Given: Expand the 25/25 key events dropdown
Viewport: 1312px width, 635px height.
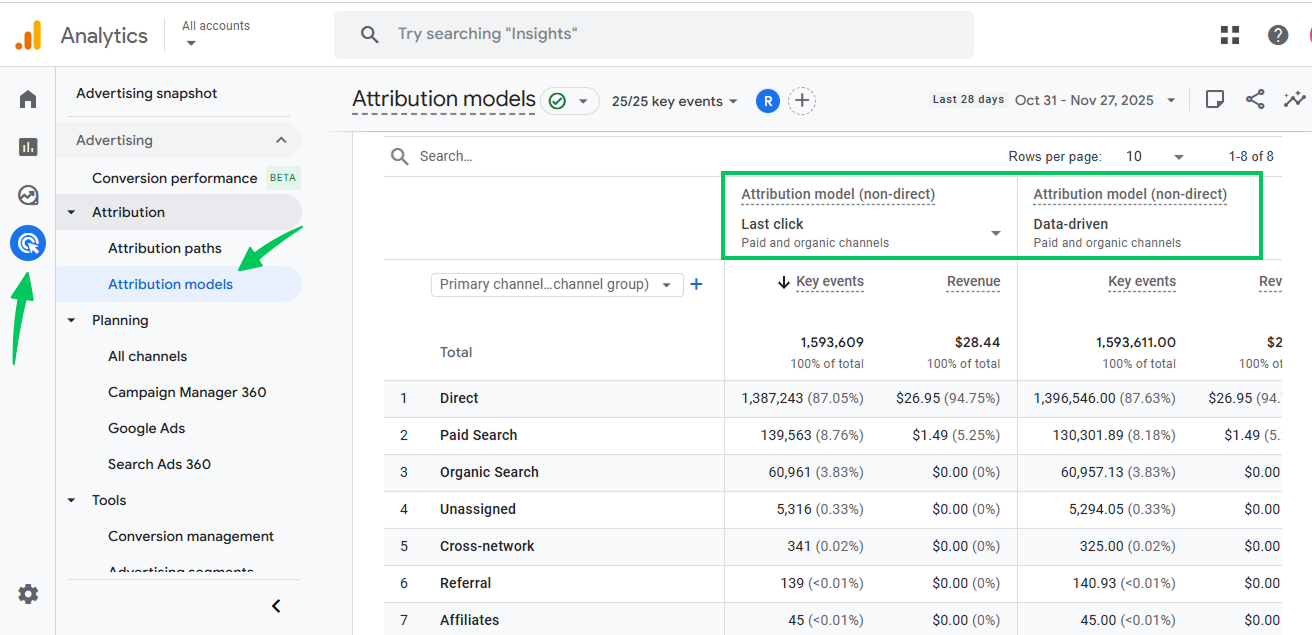Looking at the screenshot, I should [x=675, y=101].
